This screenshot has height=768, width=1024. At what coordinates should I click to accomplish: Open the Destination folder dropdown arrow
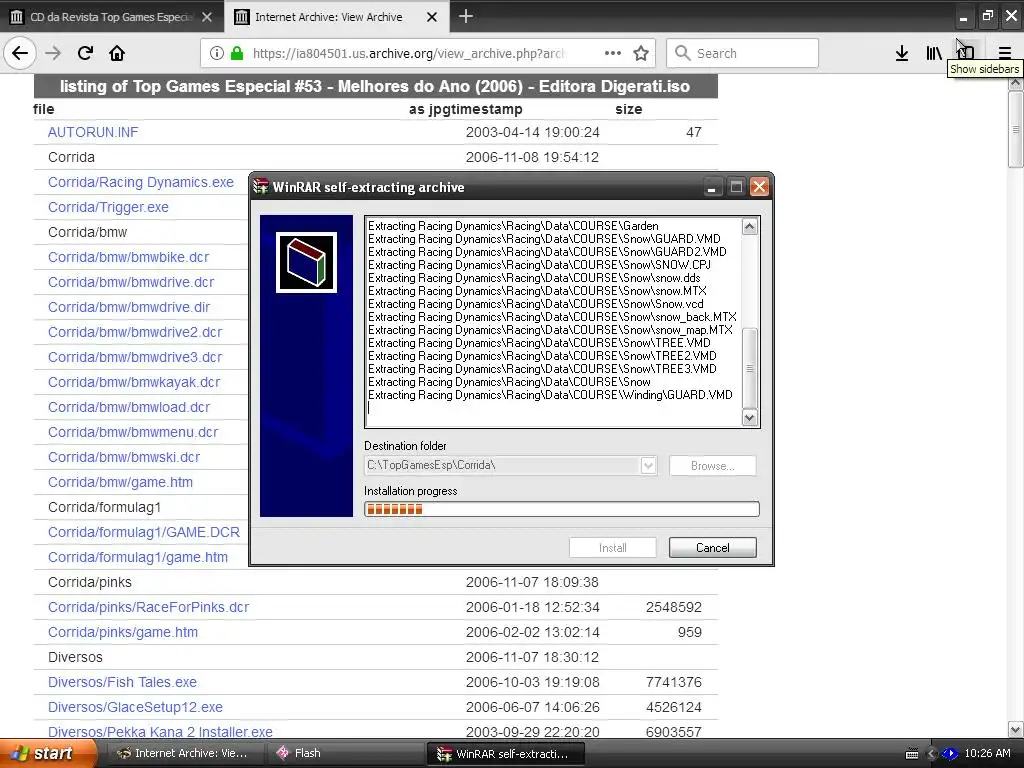(648, 466)
